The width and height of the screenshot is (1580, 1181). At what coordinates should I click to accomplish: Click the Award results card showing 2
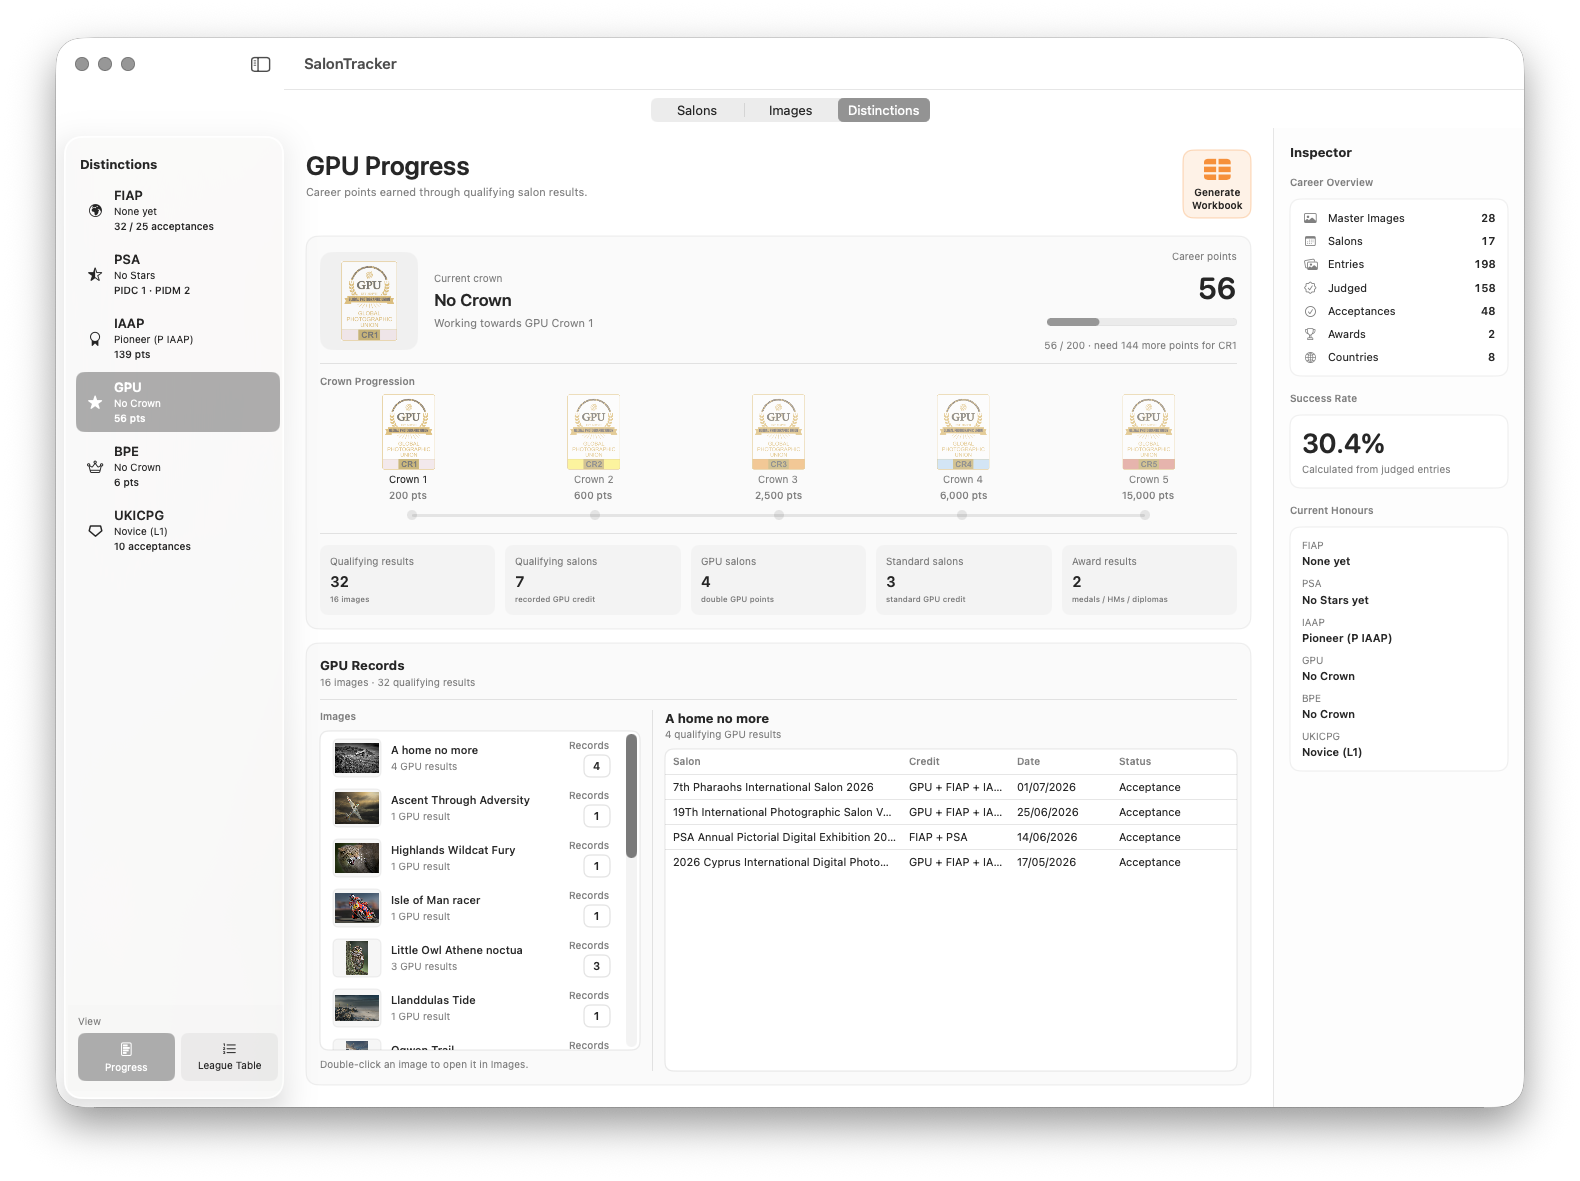tap(1149, 580)
